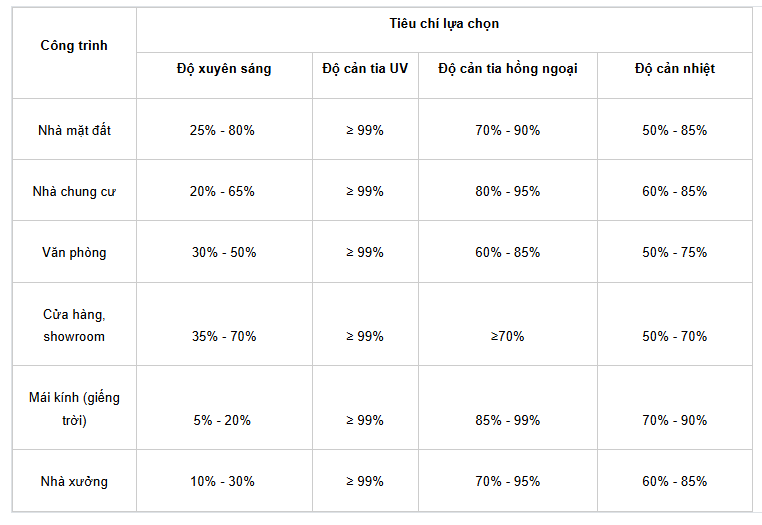Viewport: 762px width, 525px height.
Task: Select the '10% - 30%' factory value
Action: coord(222,481)
